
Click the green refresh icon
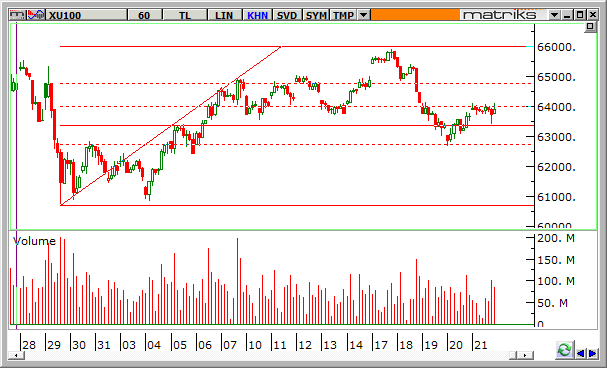click(x=564, y=350)
